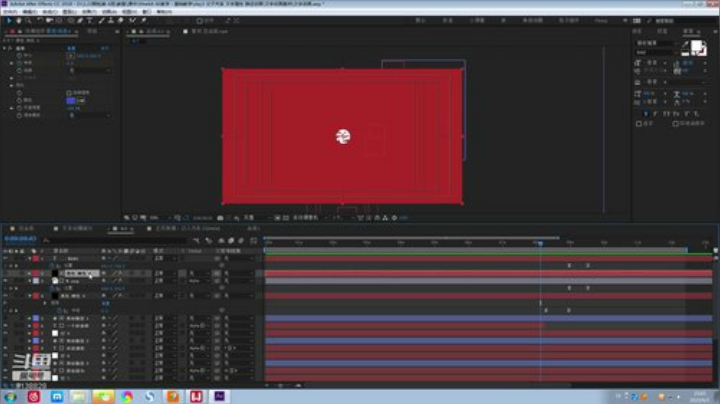Open the blue color swatch in Effect Controls
Viewport: 720px width, 404px height.
(71, 101)
